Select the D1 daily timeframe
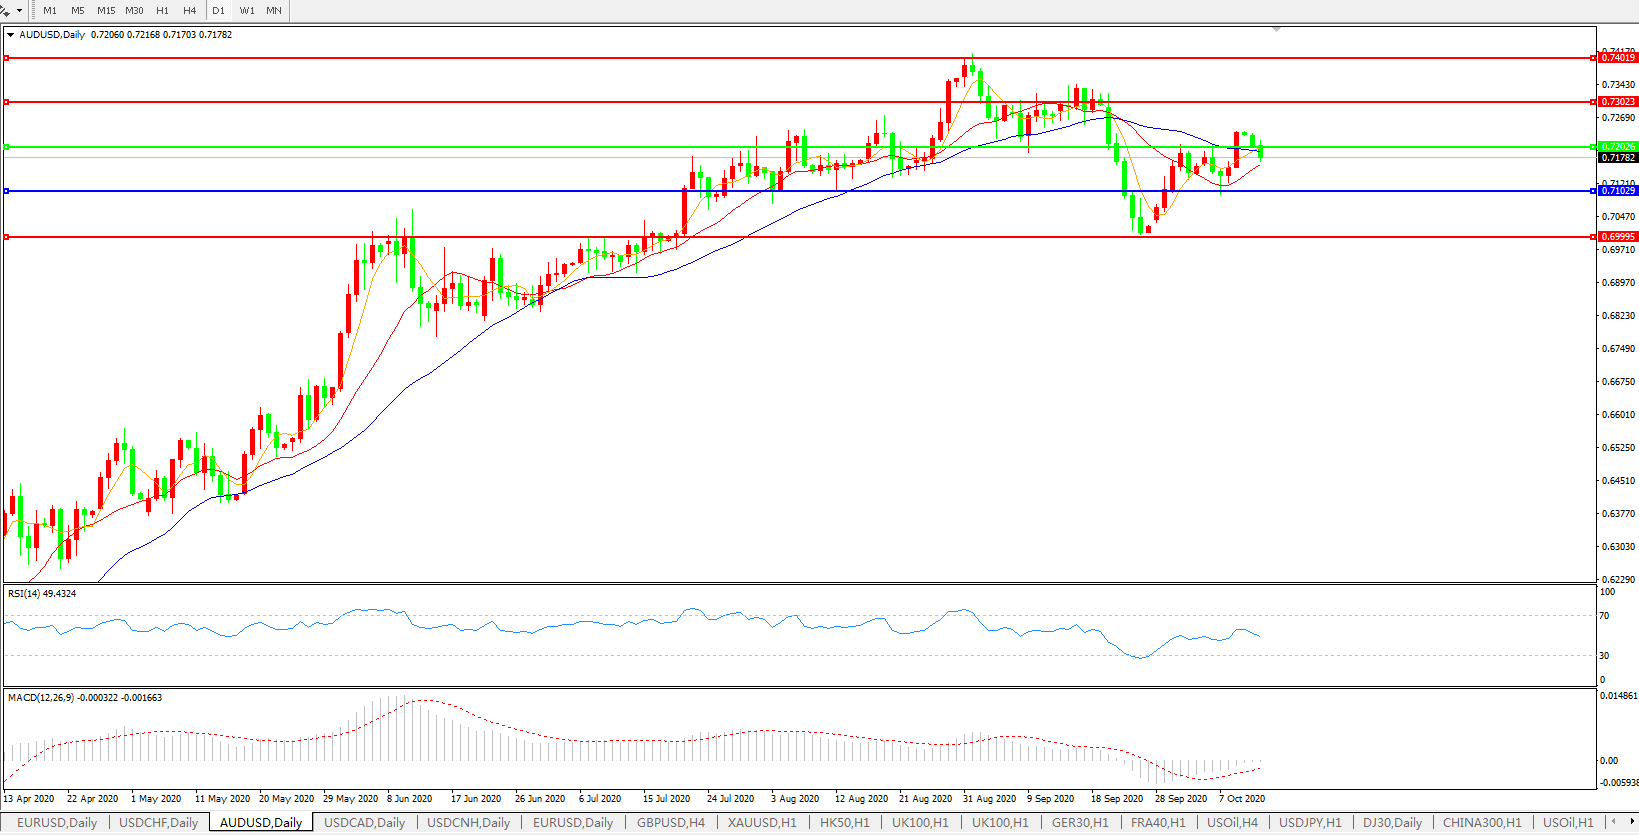The image size is (1639, 835). point(219,11)
